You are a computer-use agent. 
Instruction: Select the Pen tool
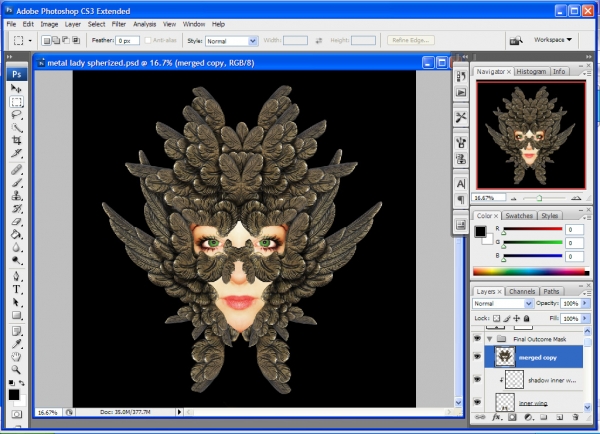click(x=16, y=276)
